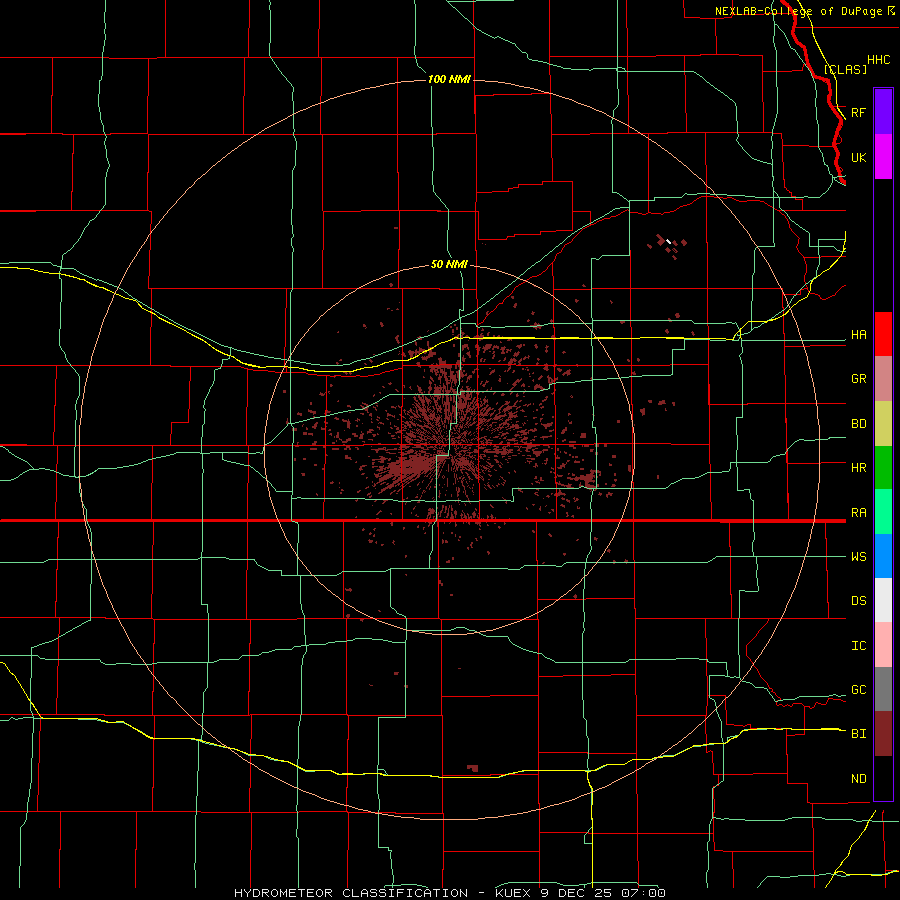Click the HR legend label
This screenshot has height=900, width=900.
click(x=858, y=468)
